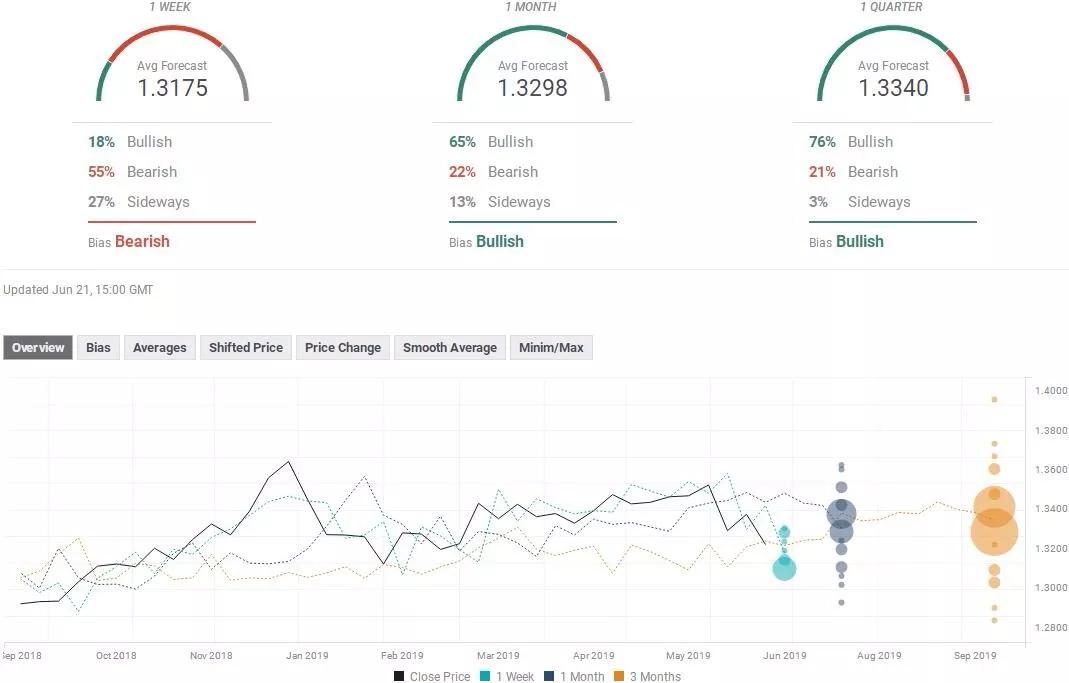Toggle Close Price series in legend
Image resolution: width=1069 pixels, height=683 pixels.
click(431, 677)
